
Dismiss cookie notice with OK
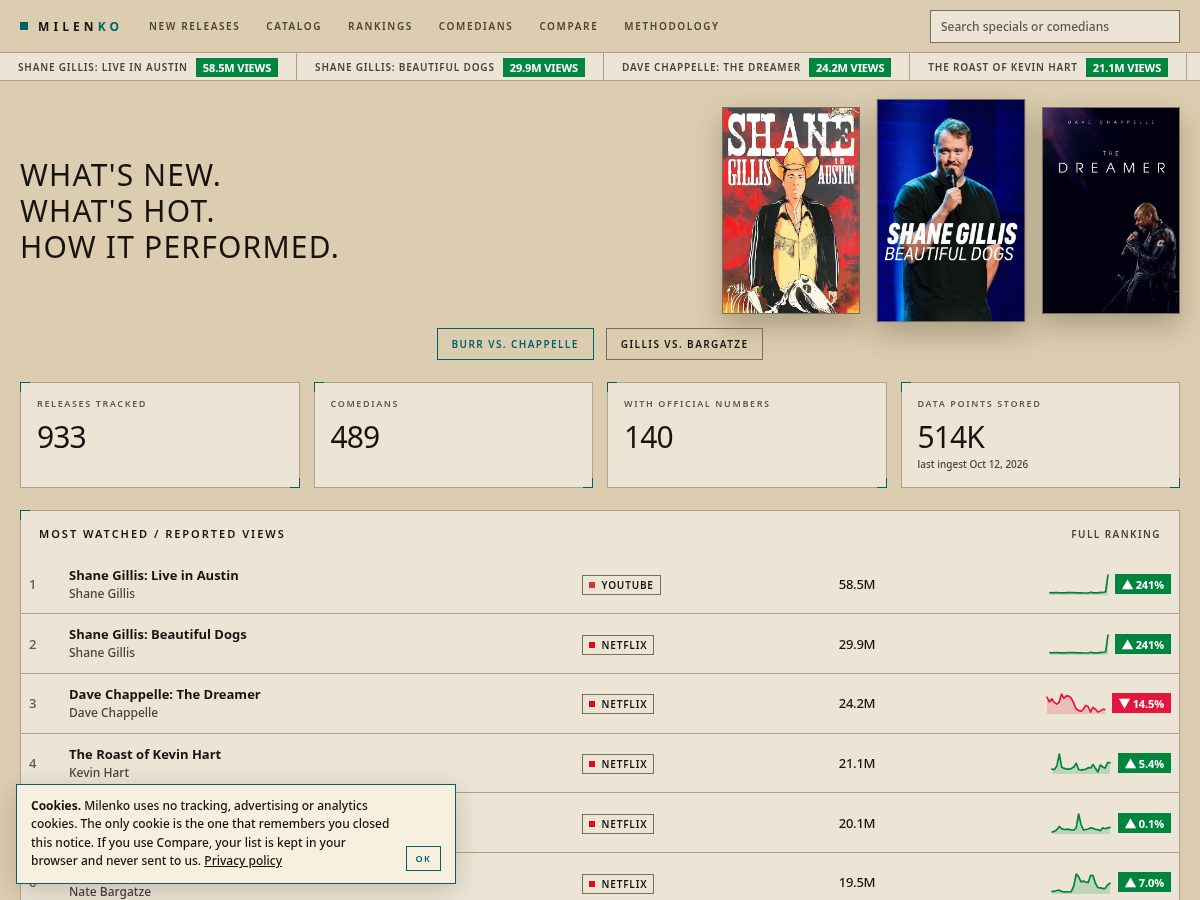[x=423, y=859]
